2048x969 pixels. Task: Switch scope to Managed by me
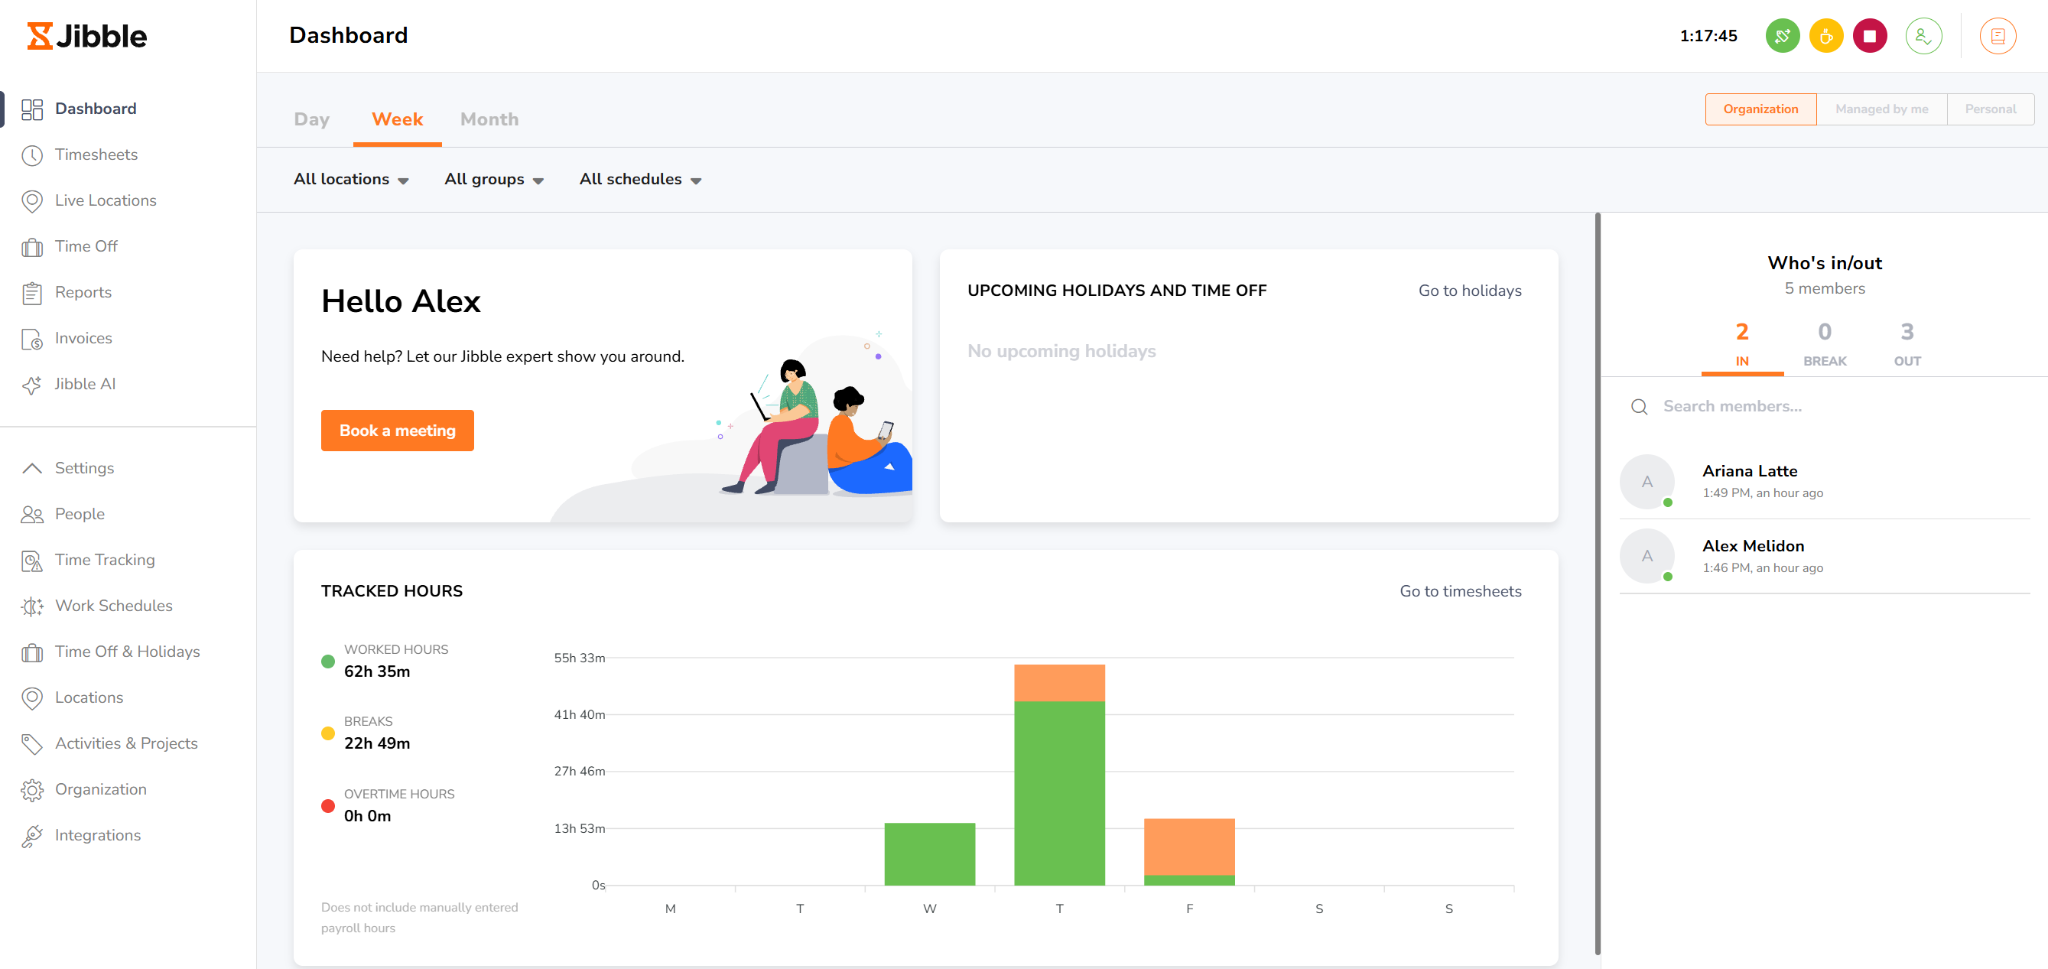[x=1882, y=109]
